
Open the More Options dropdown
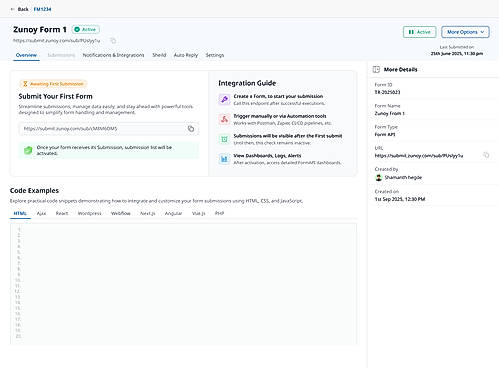click(x=465, y=32)
